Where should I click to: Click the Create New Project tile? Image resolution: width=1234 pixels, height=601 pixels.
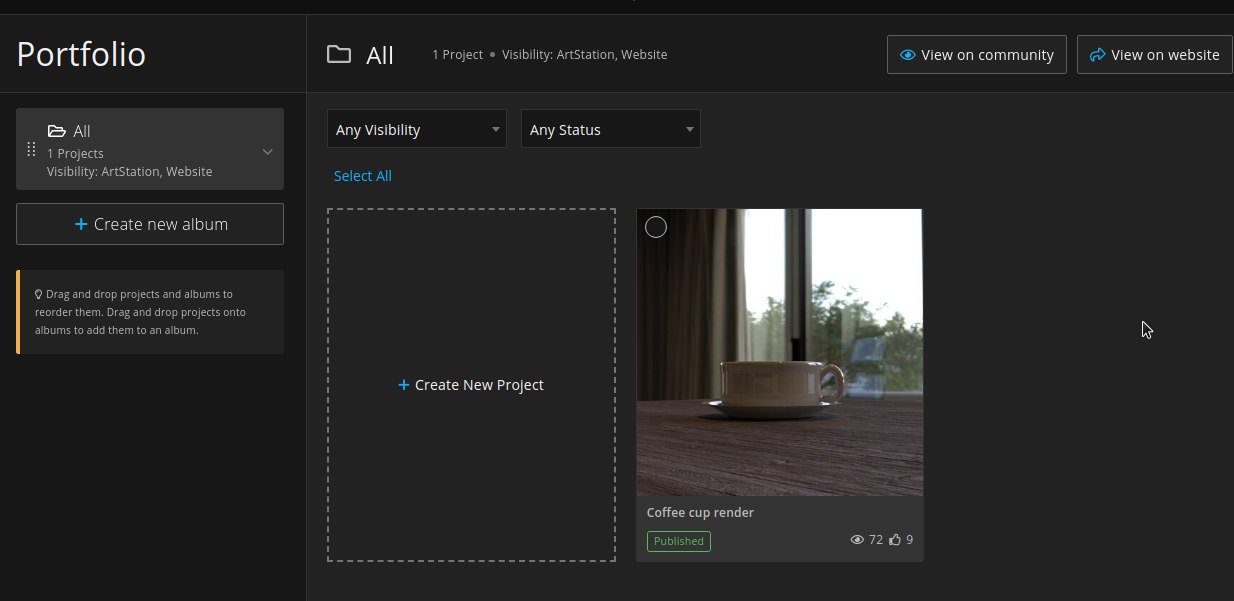pyautogui.click(x=471, y=385)
